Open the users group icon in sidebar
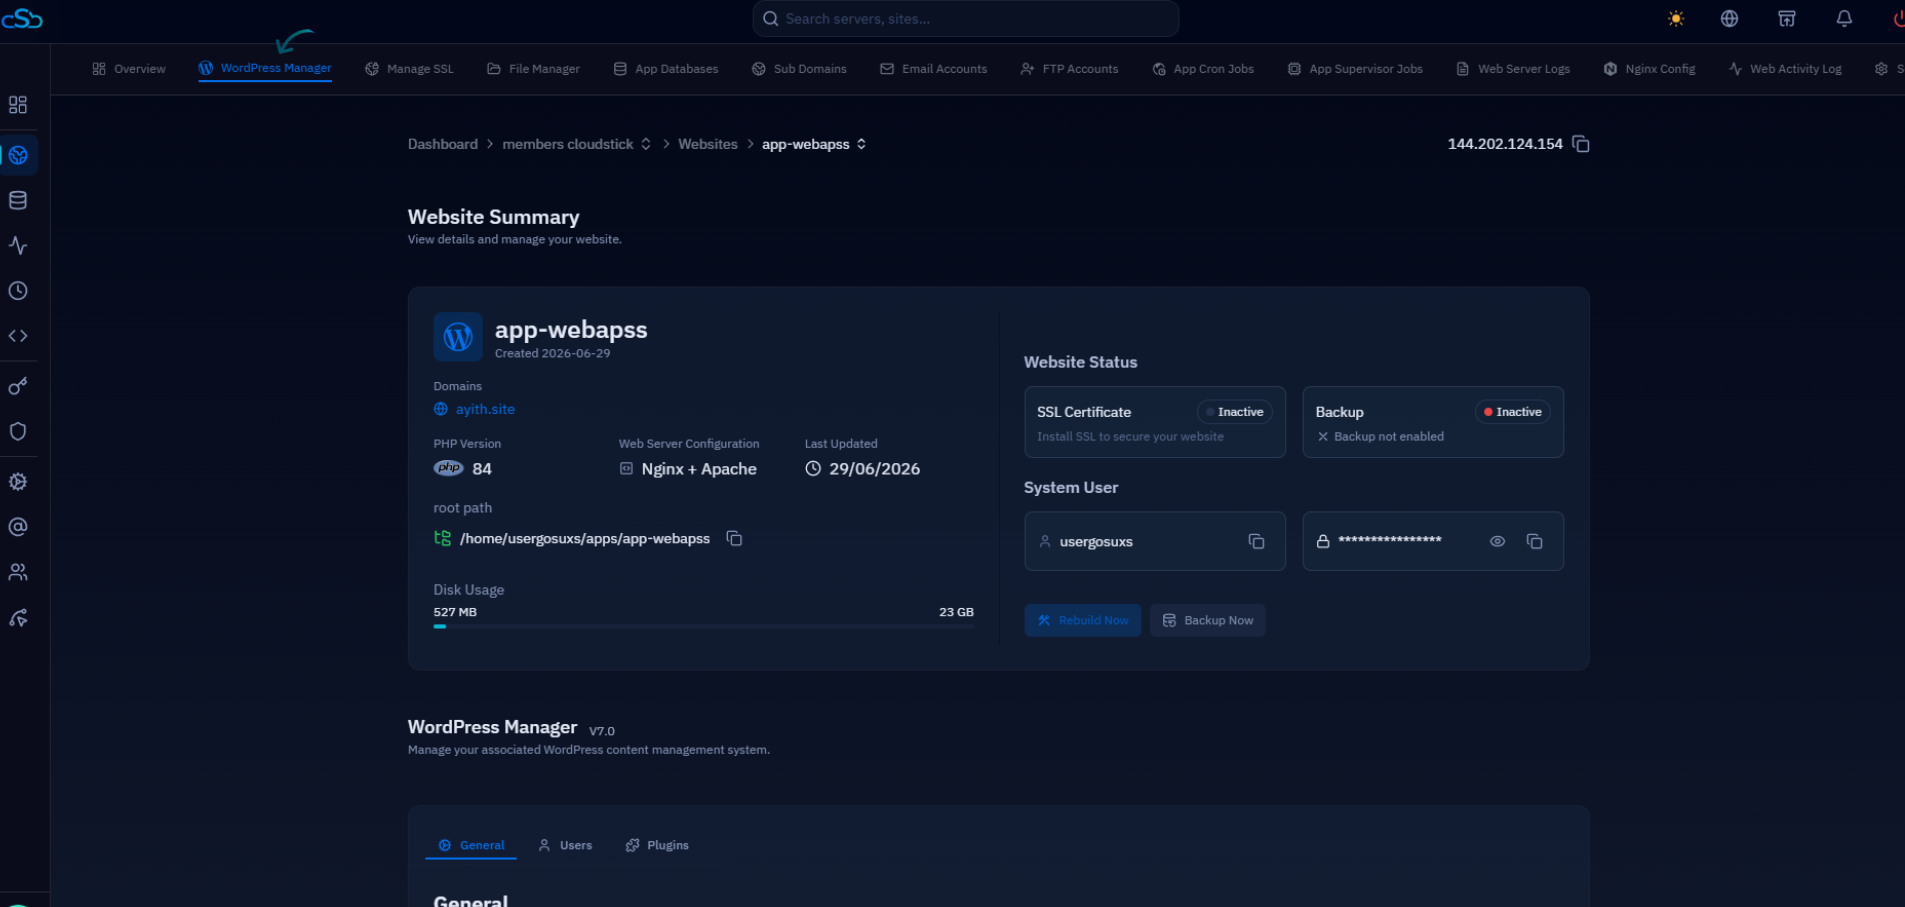Image resolution: width=1905 pixels, height=907 pixels. click(x=18, y=572)
